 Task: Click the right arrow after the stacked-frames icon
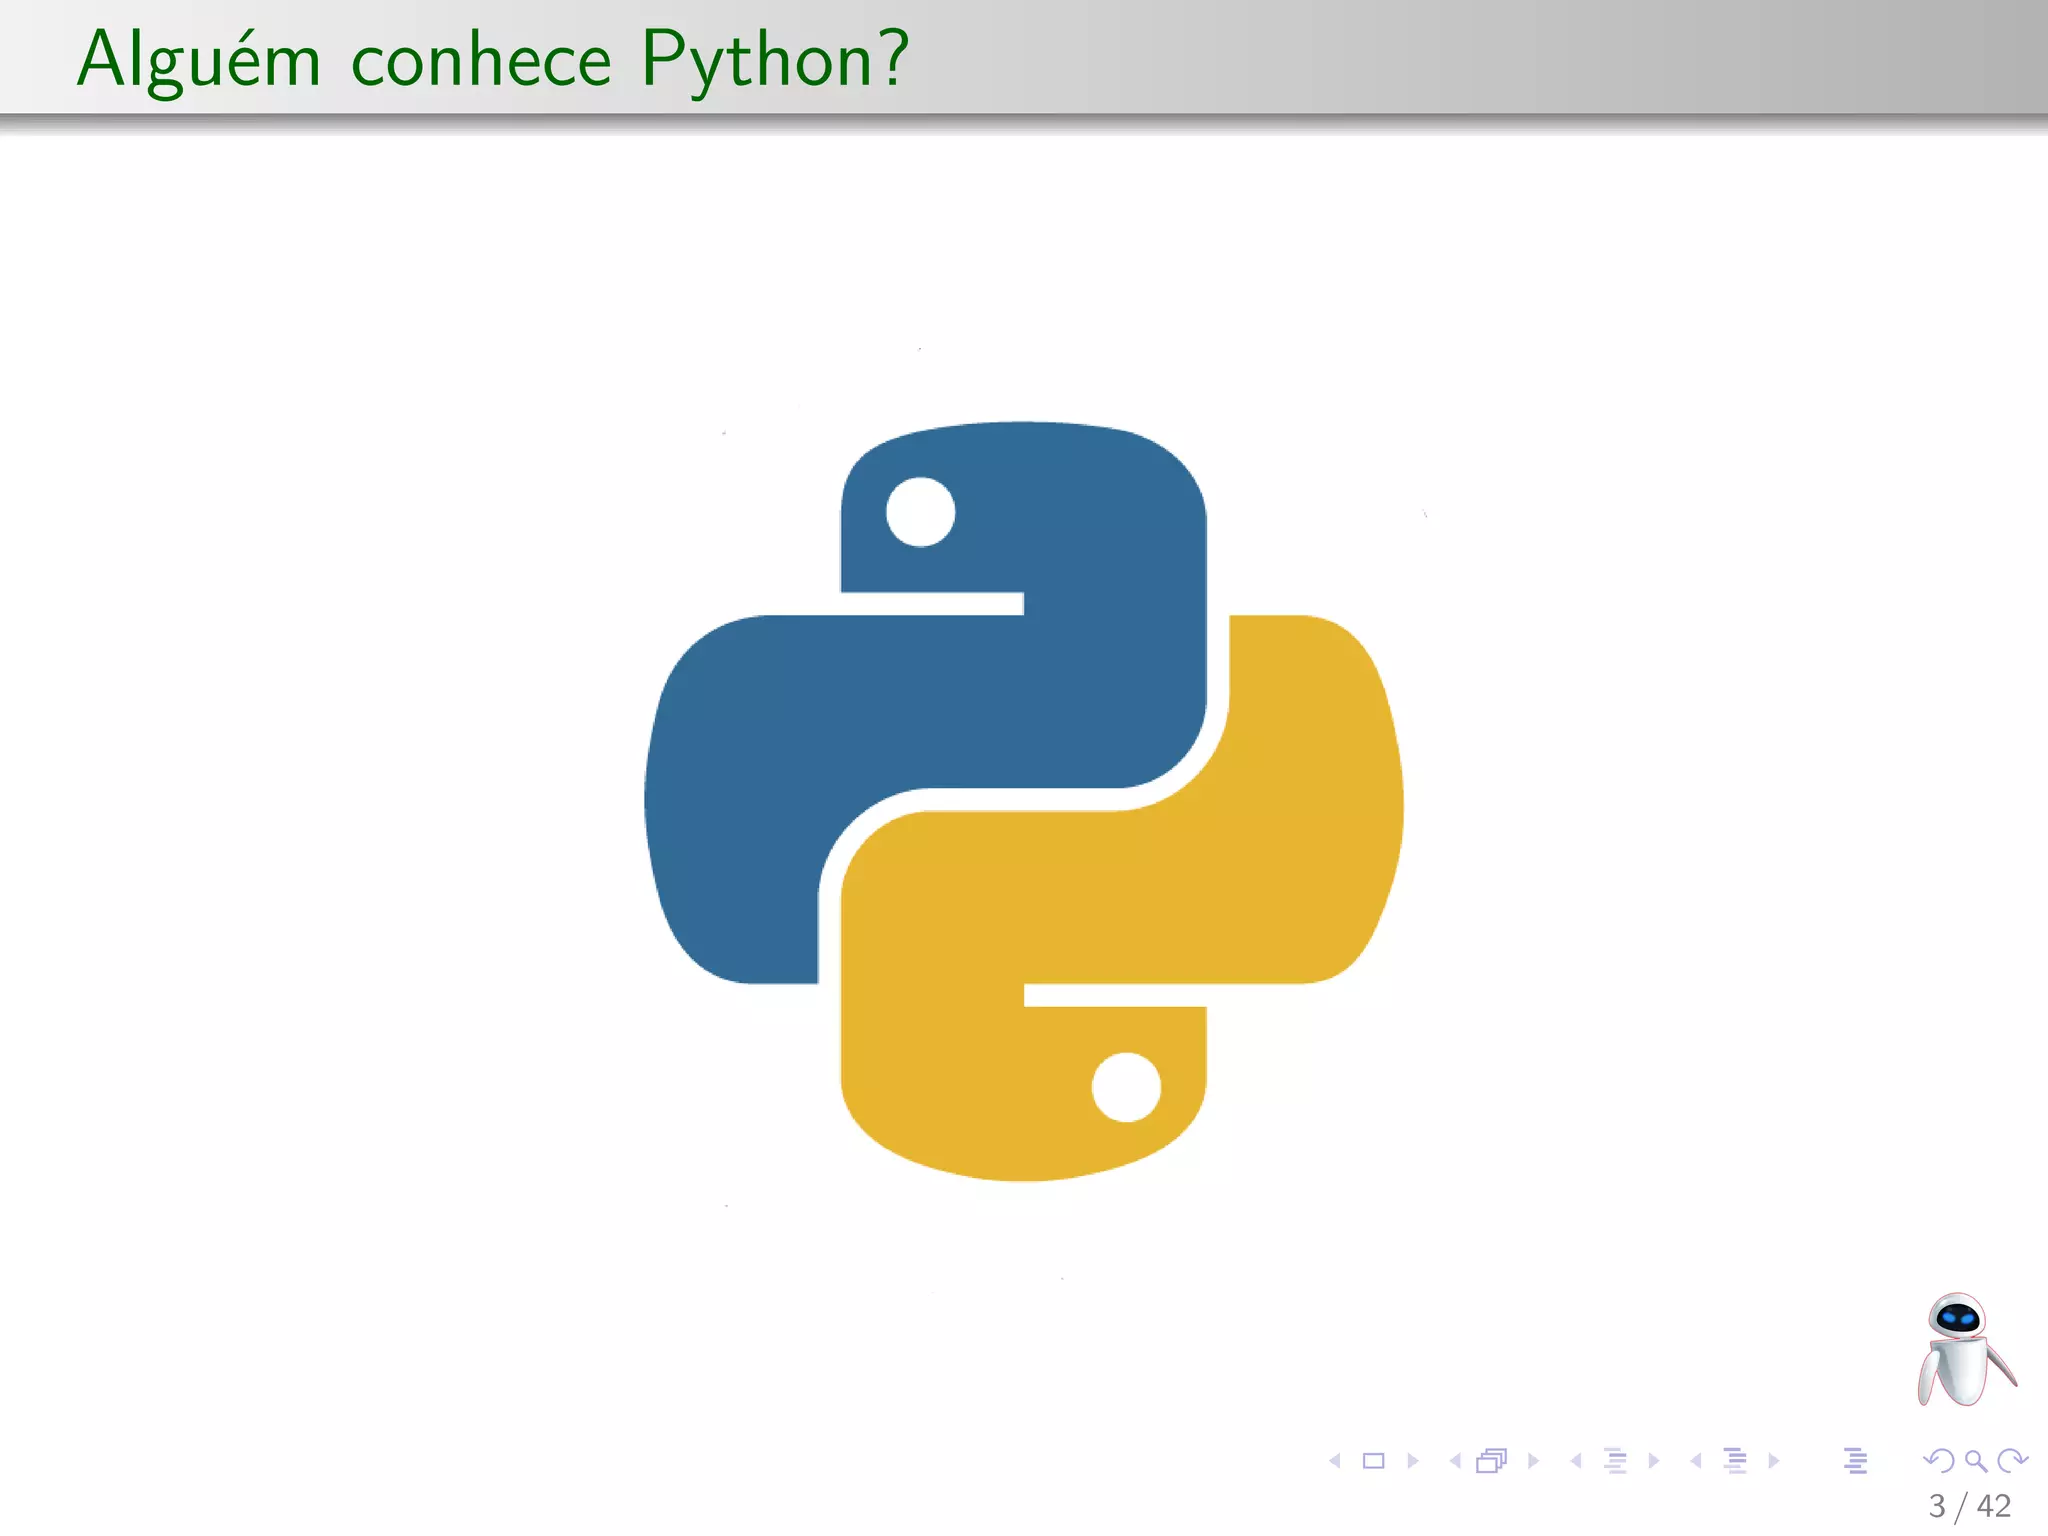(x=1533, y=1461)
